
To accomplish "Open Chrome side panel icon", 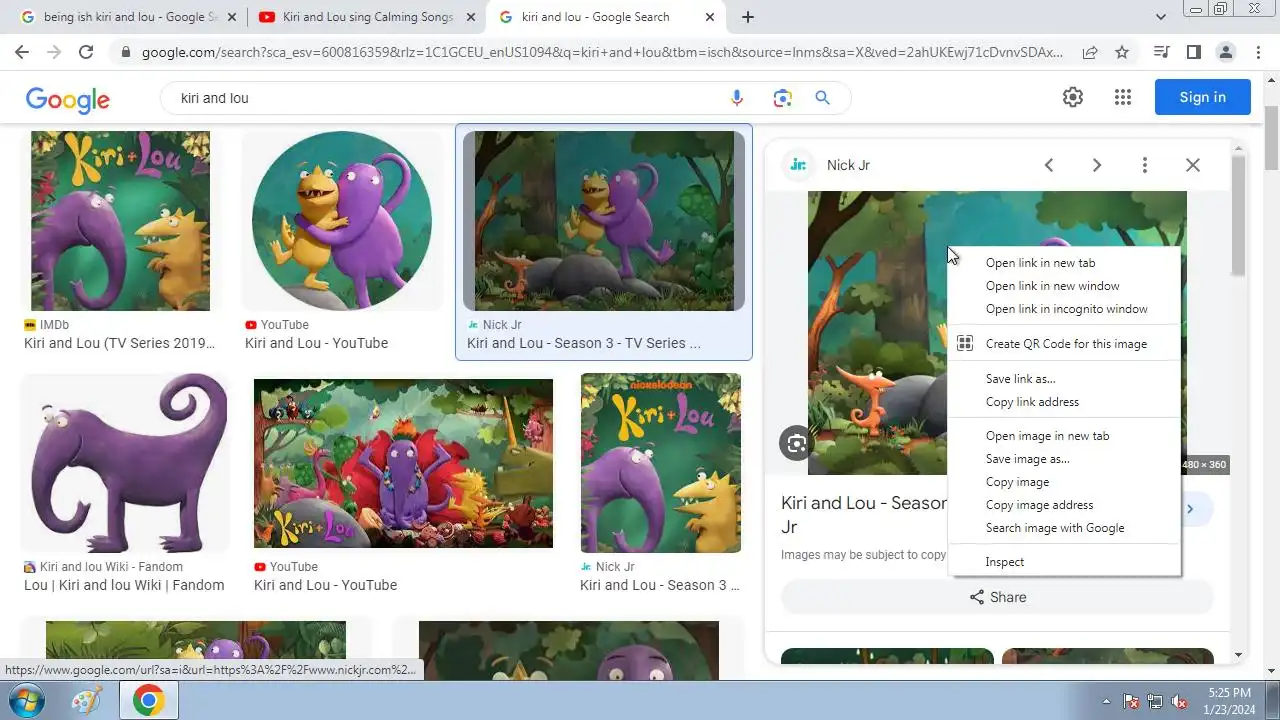I will pyautogui.click(x=1193, y=52).
